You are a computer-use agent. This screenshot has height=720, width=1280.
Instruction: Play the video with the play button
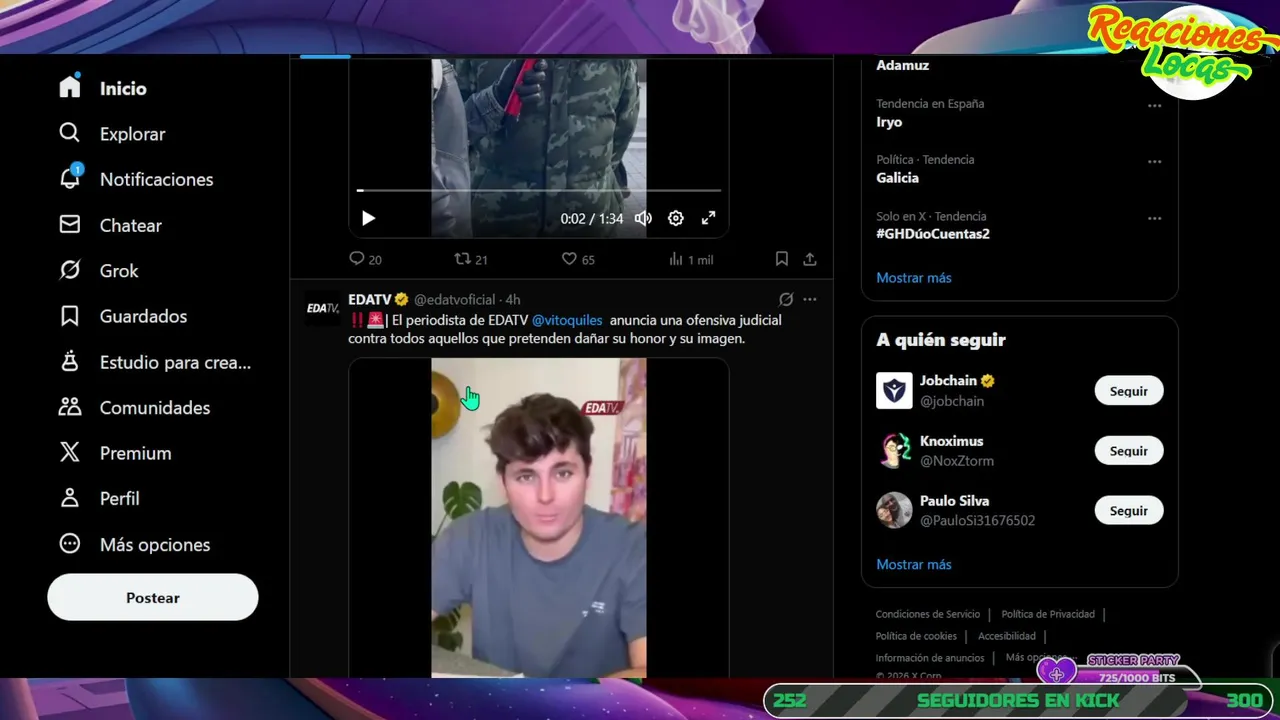coord(368,218)
